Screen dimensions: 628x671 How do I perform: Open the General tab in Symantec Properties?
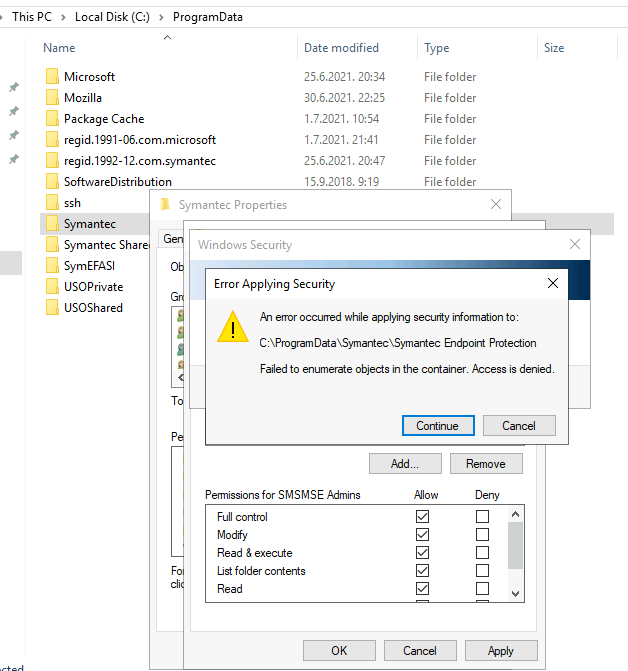point(172,238)
